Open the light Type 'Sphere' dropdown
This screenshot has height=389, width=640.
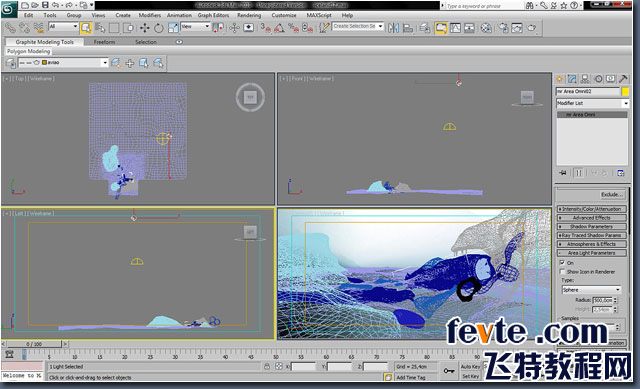(591, 290)
